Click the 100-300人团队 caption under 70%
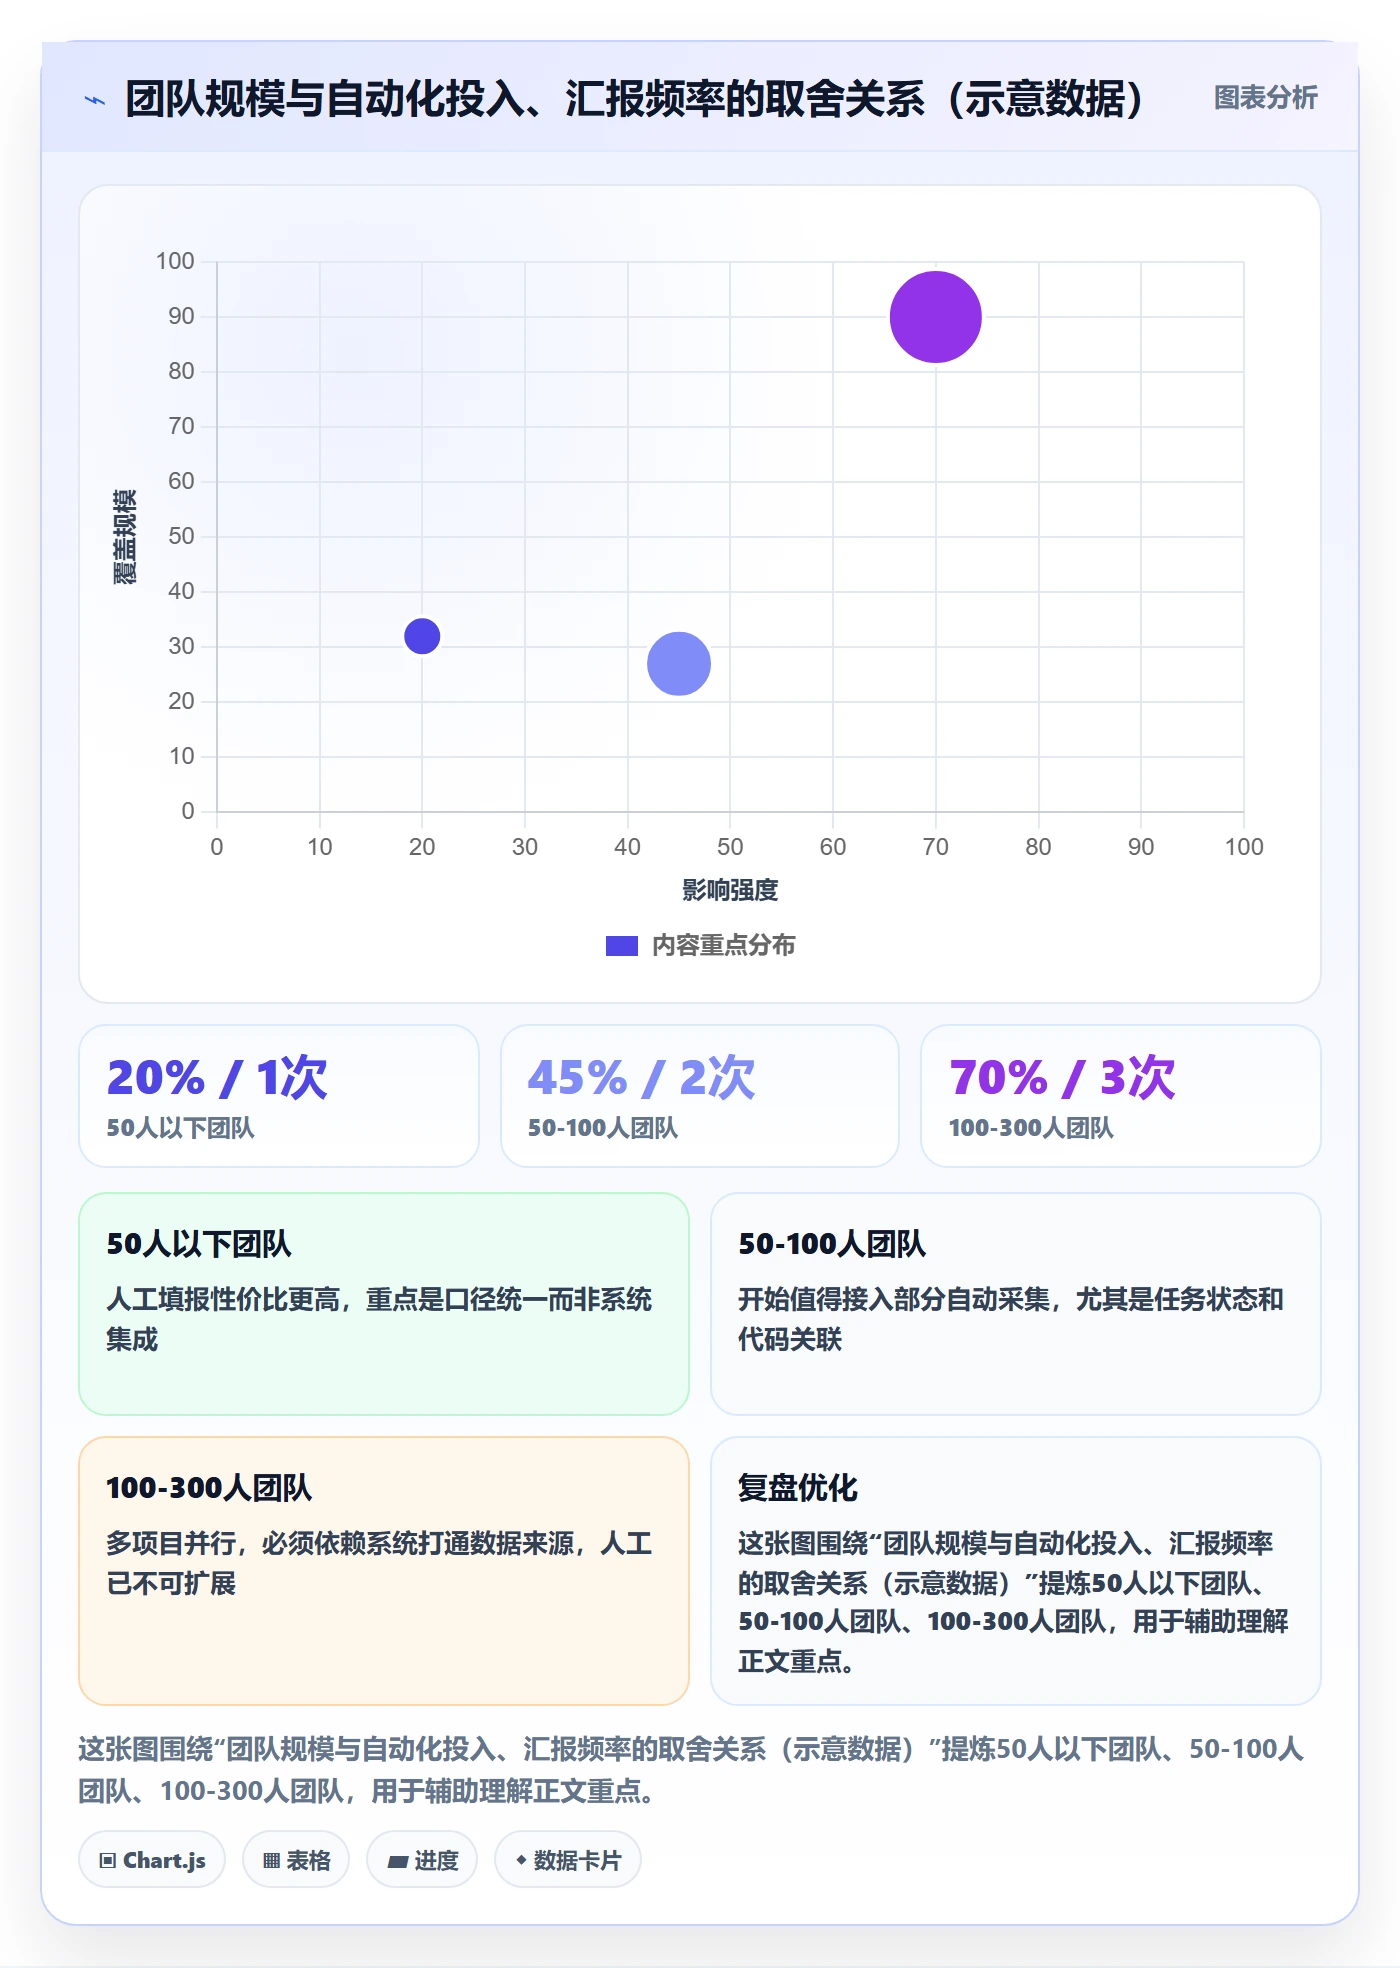 coord(1031,1128)
